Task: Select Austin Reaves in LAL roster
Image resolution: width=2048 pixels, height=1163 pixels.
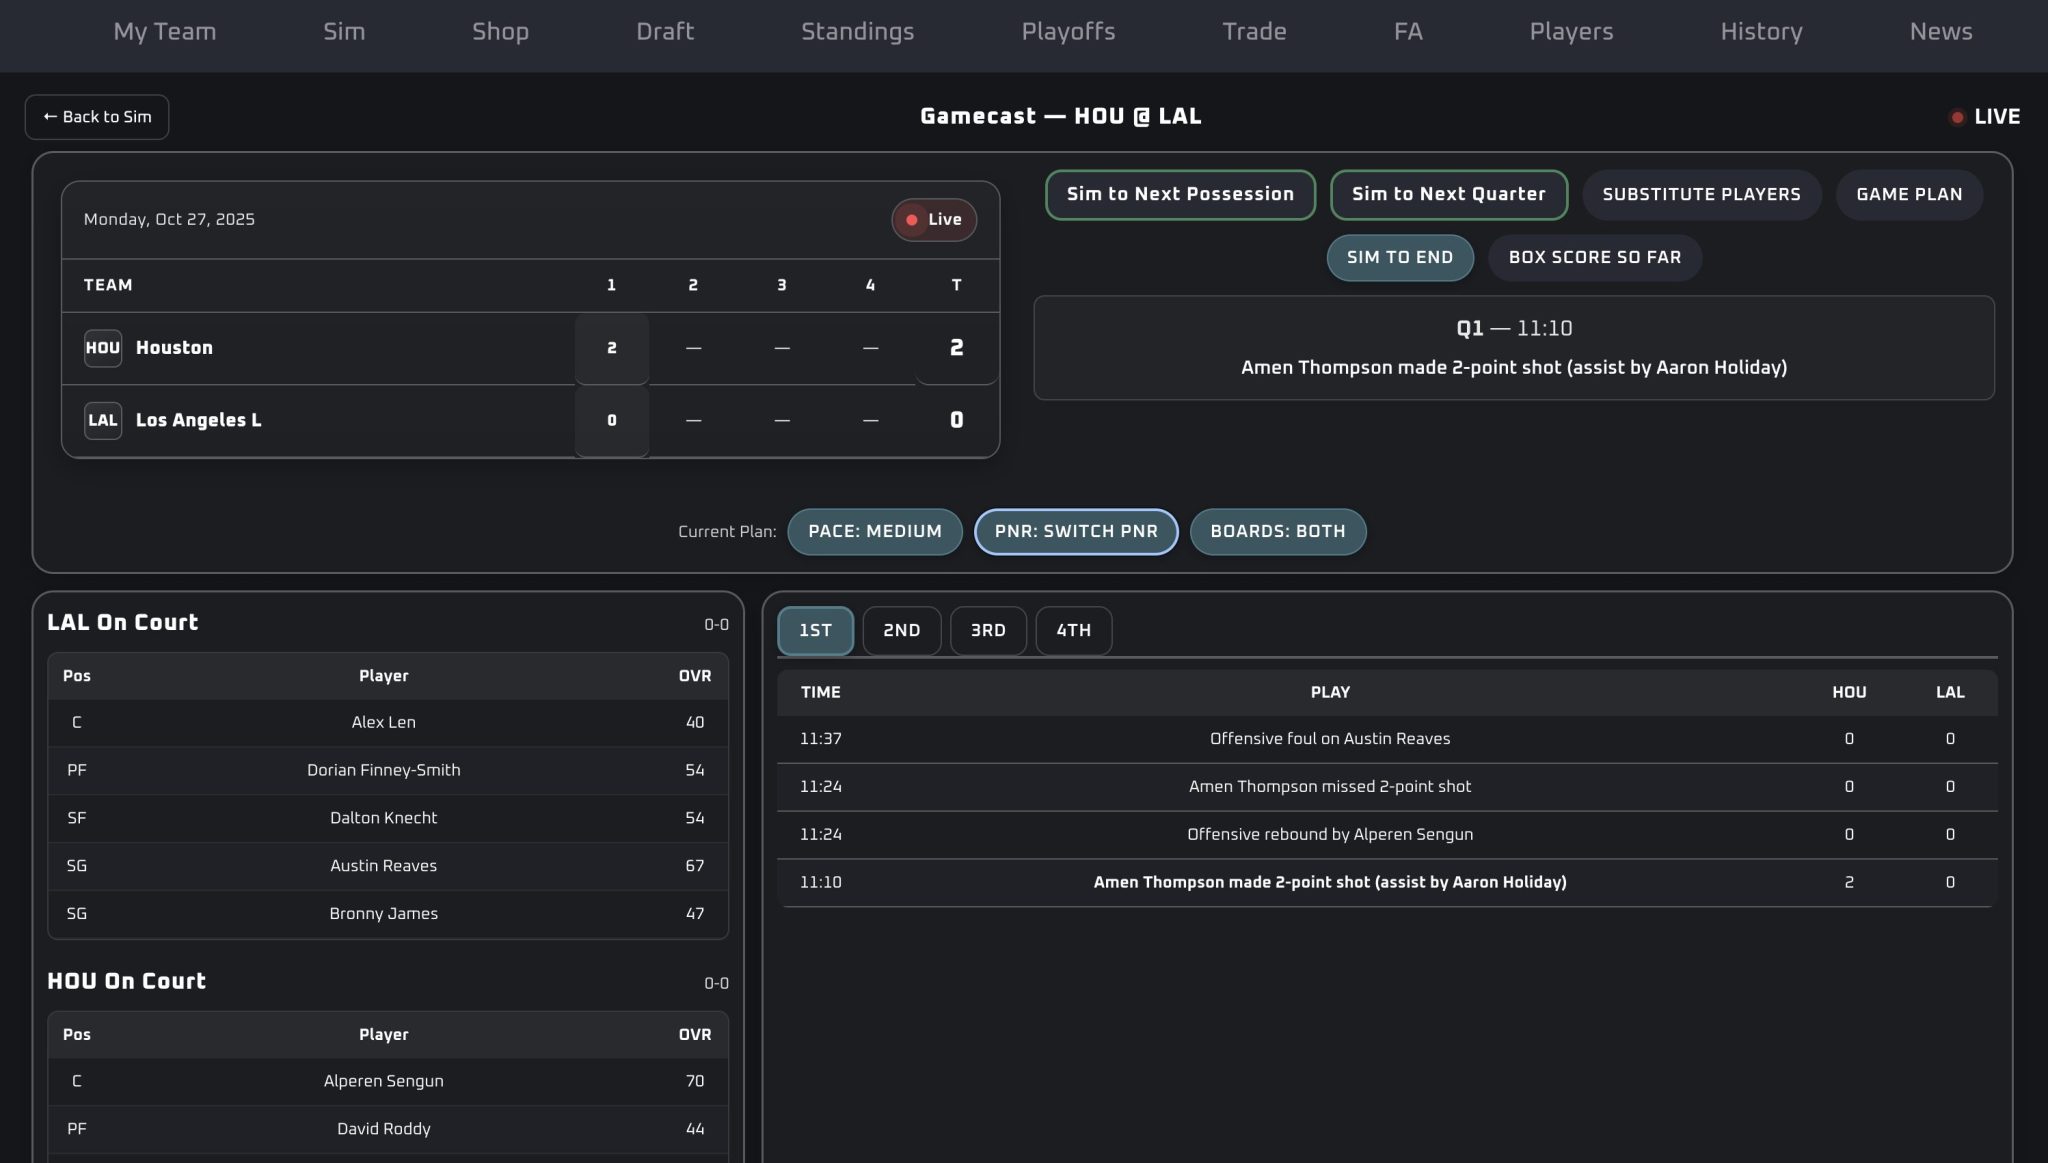Action: point(384,866)
